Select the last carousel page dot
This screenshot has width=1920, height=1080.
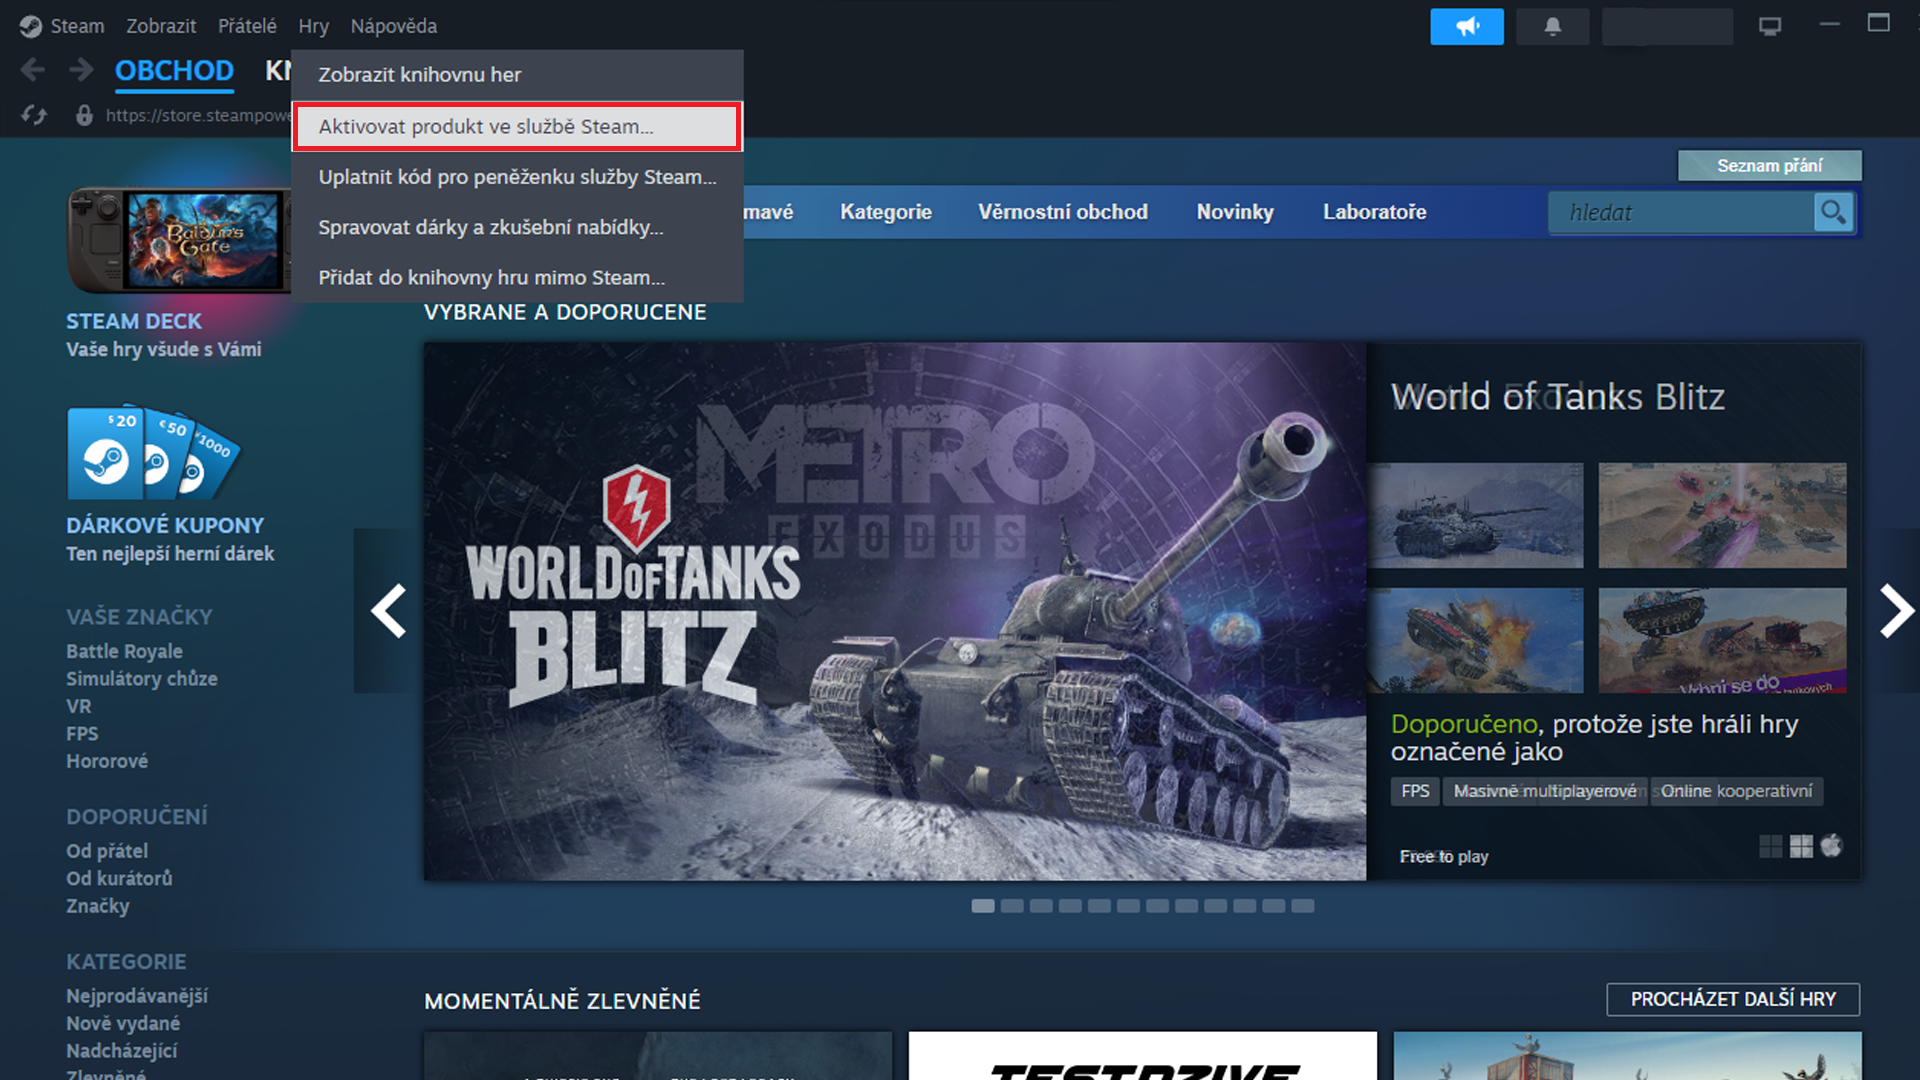(1302, 906)
